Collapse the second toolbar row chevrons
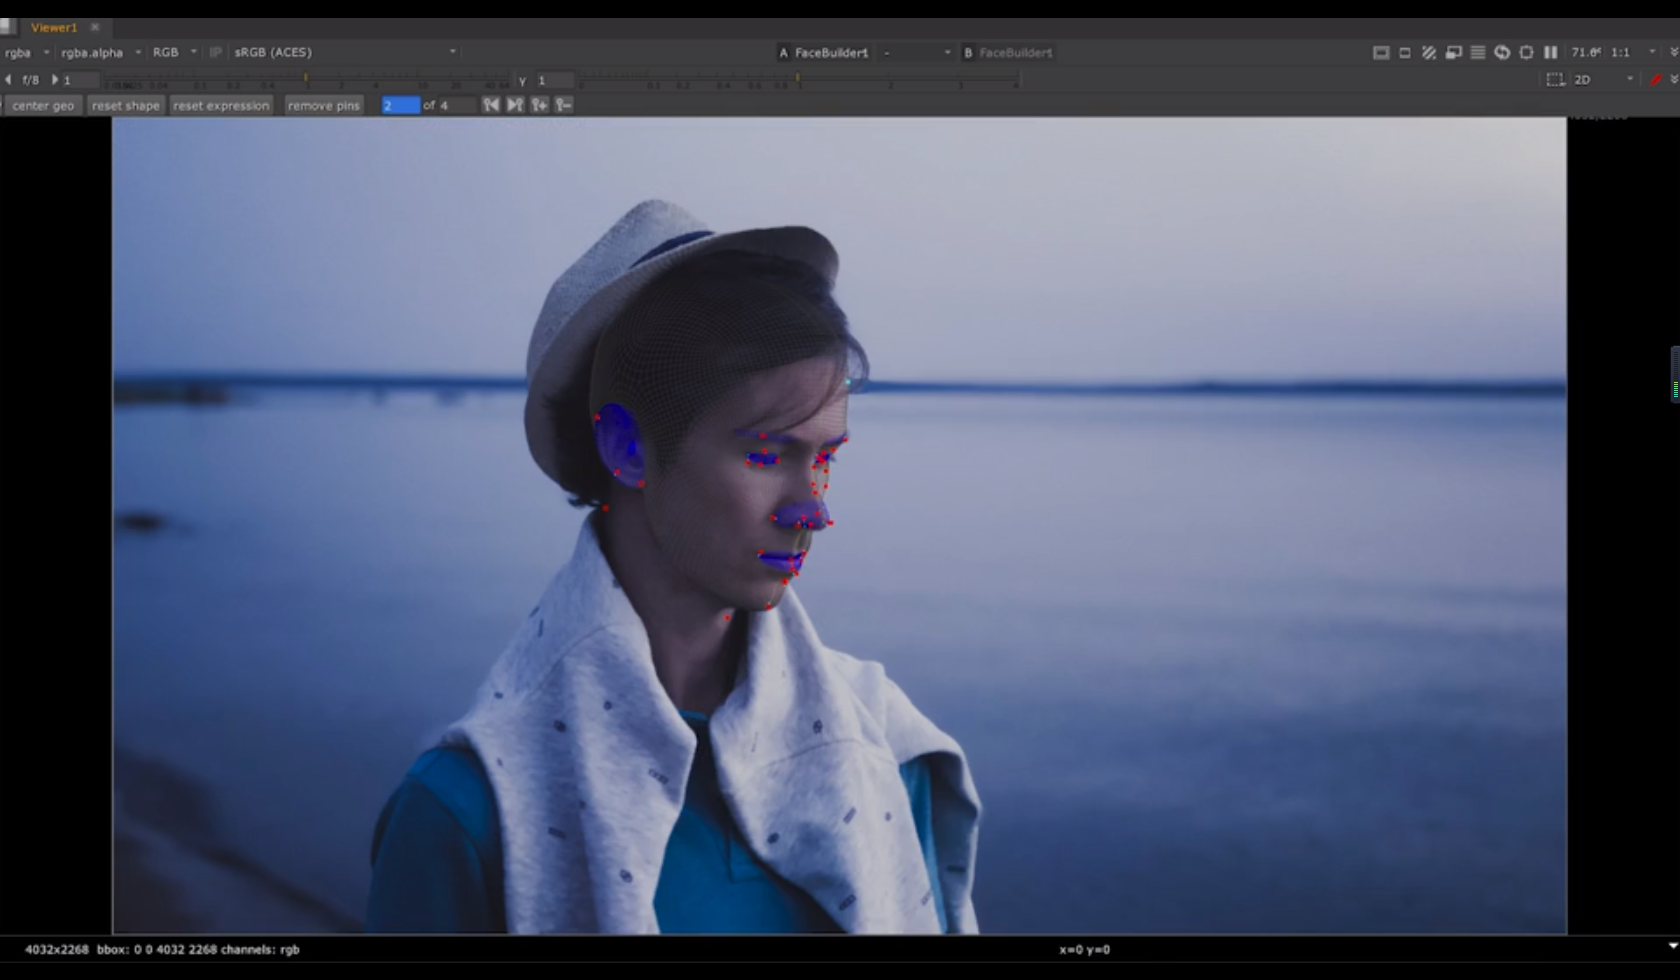The width and height of the screenshot is (1680, 980). [1674, 79]
